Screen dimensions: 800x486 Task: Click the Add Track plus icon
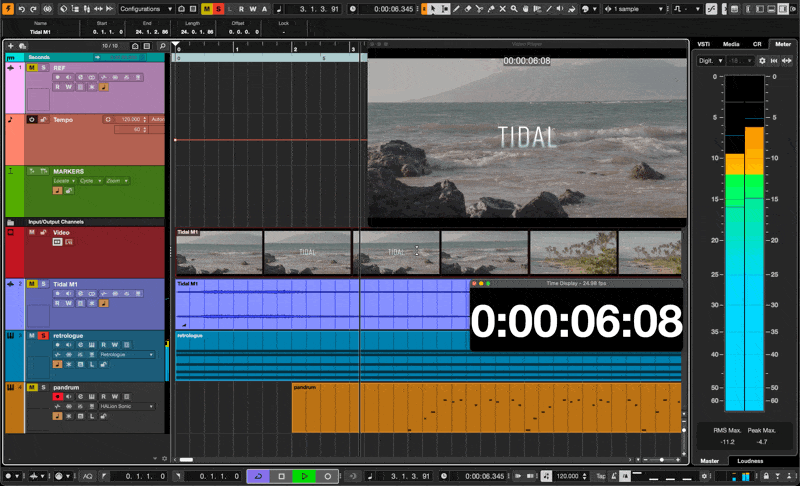(10, 46)
